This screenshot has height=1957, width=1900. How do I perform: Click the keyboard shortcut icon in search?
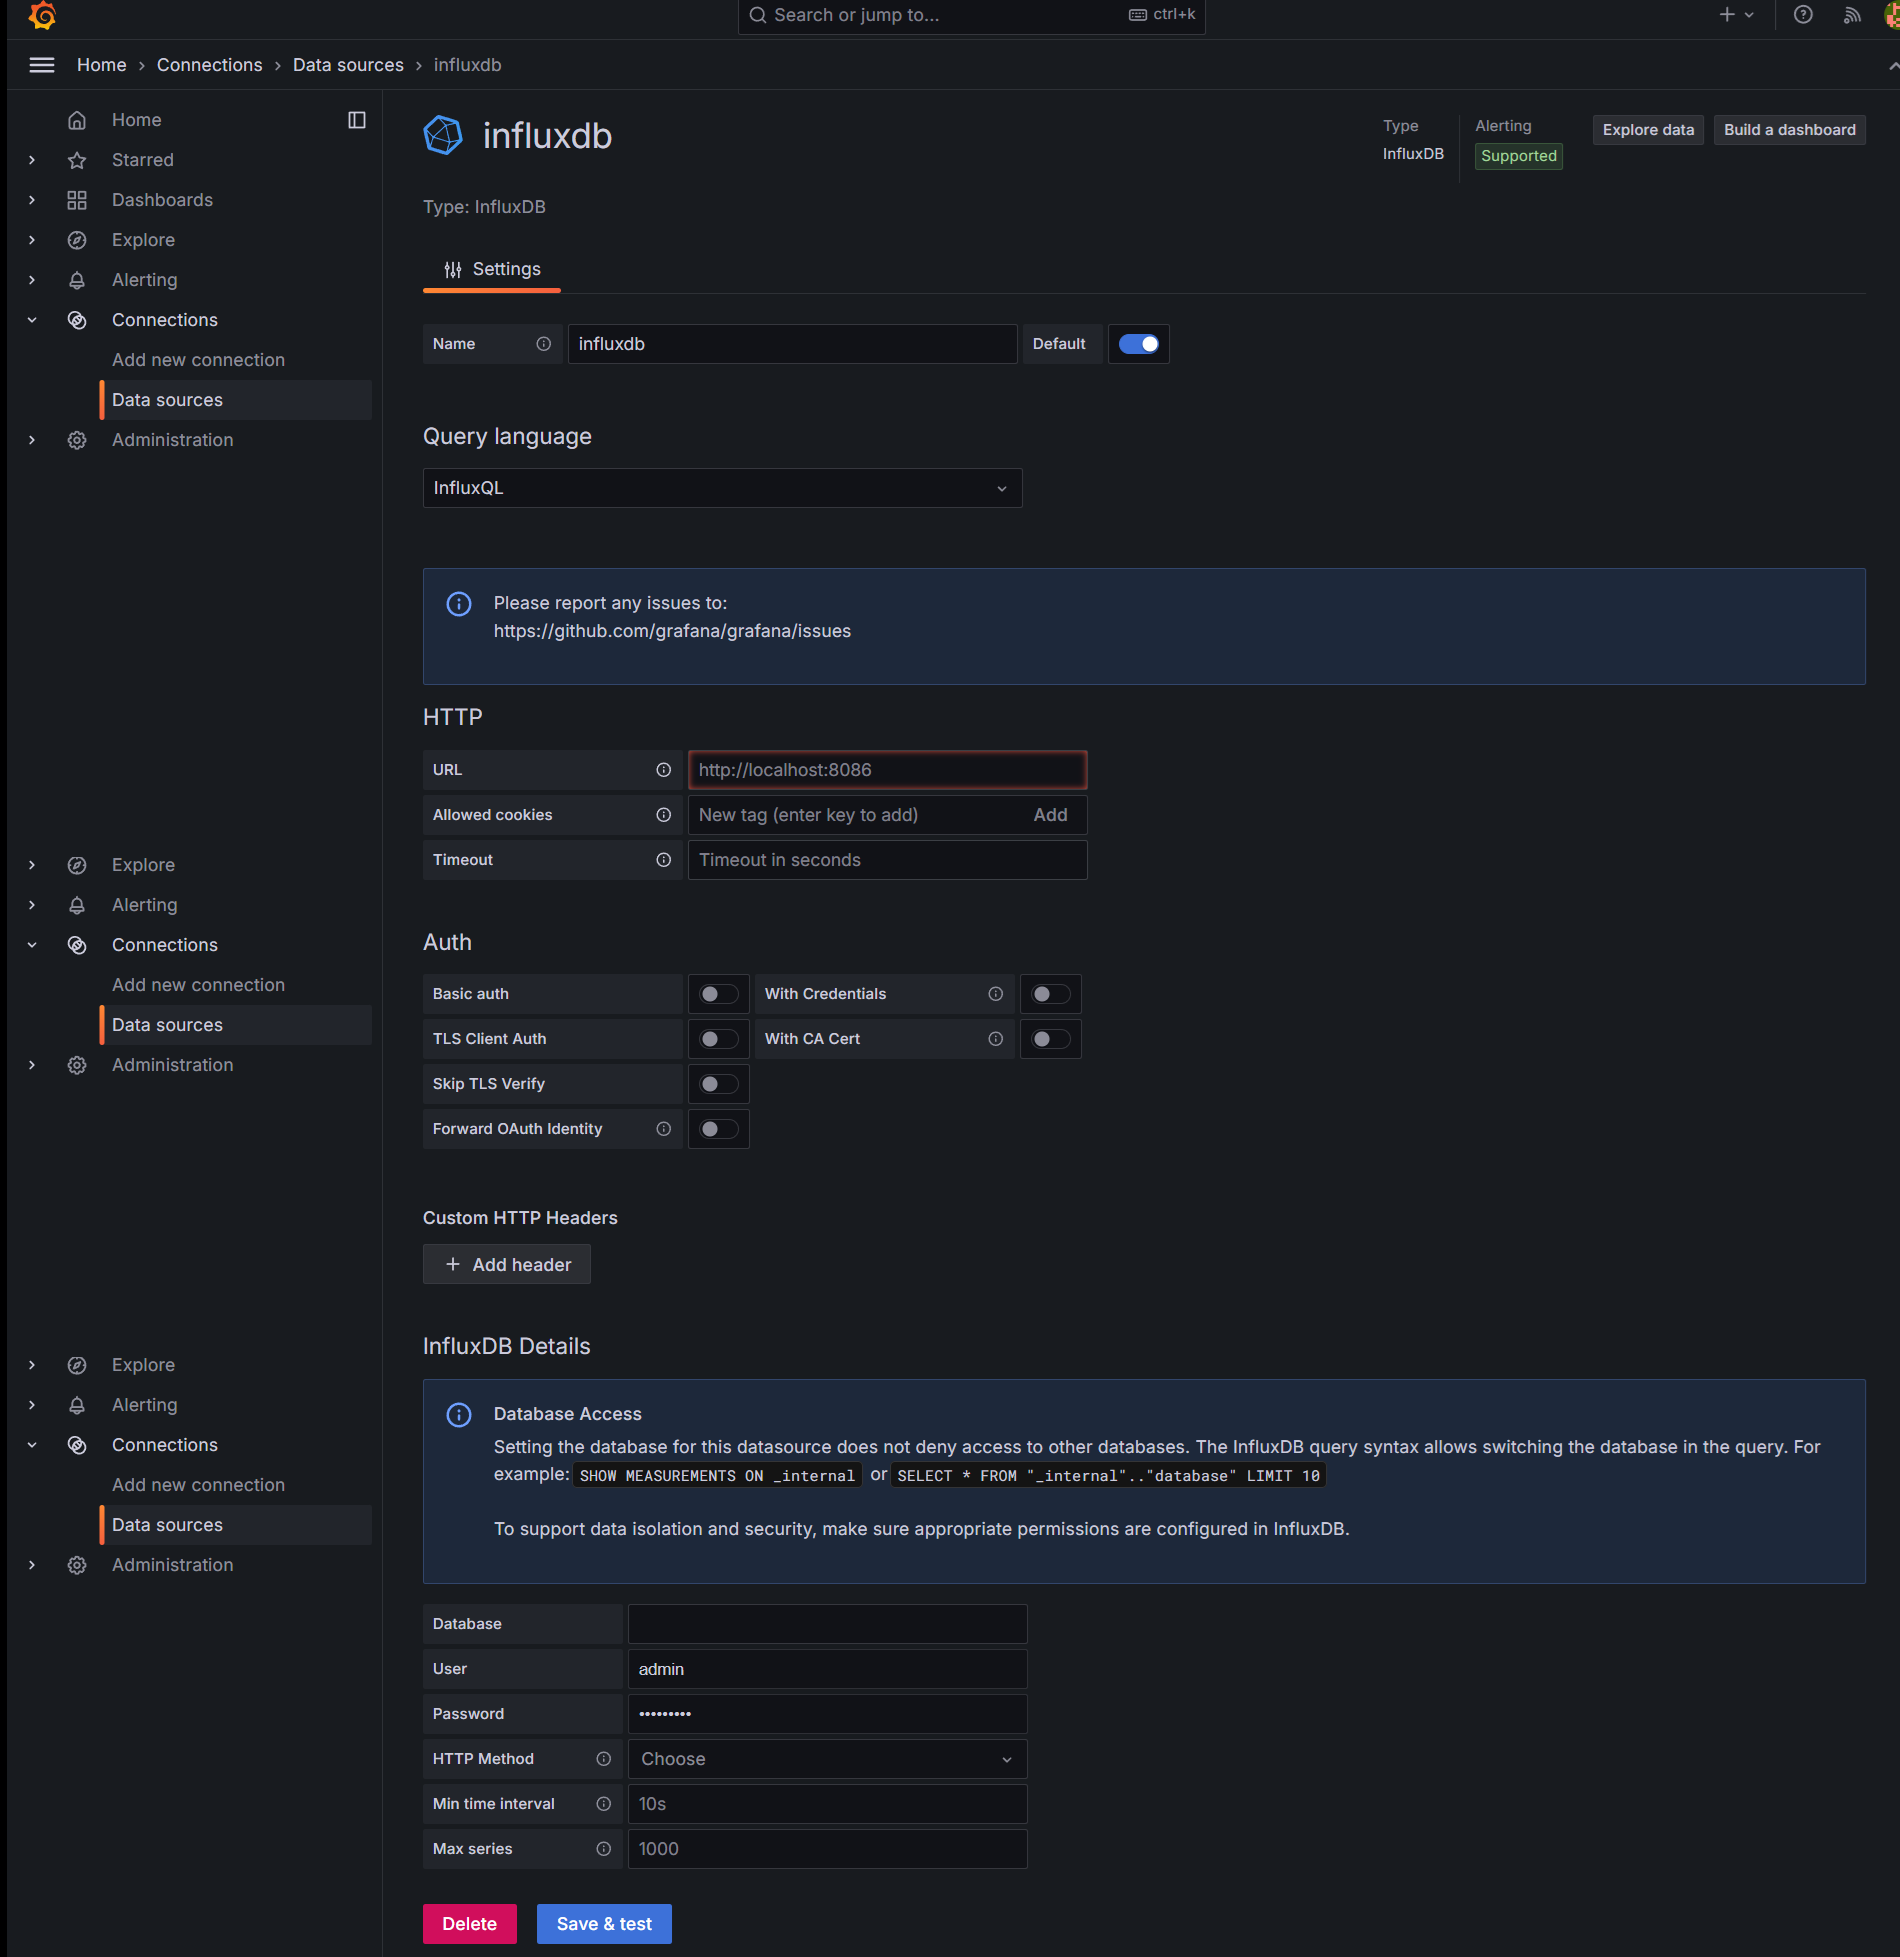pos(1138,15)
